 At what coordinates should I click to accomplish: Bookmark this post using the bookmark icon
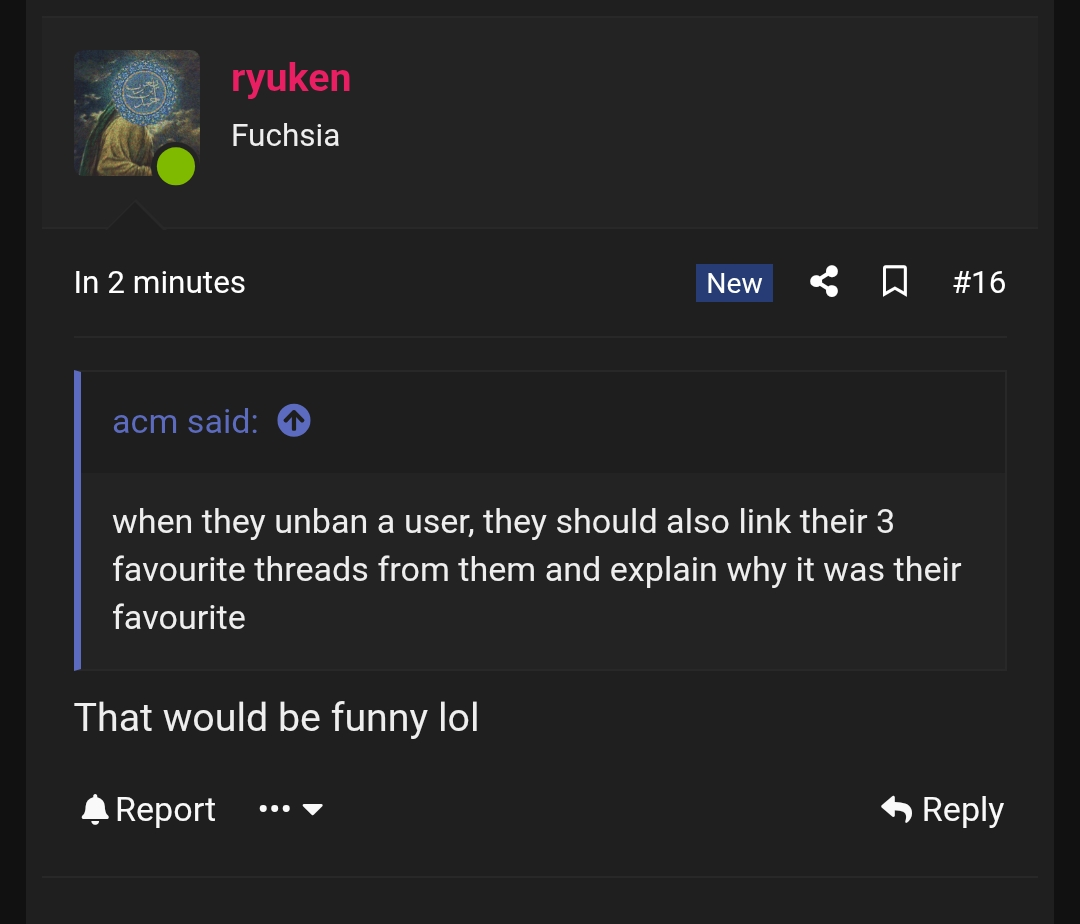(895, 282)
